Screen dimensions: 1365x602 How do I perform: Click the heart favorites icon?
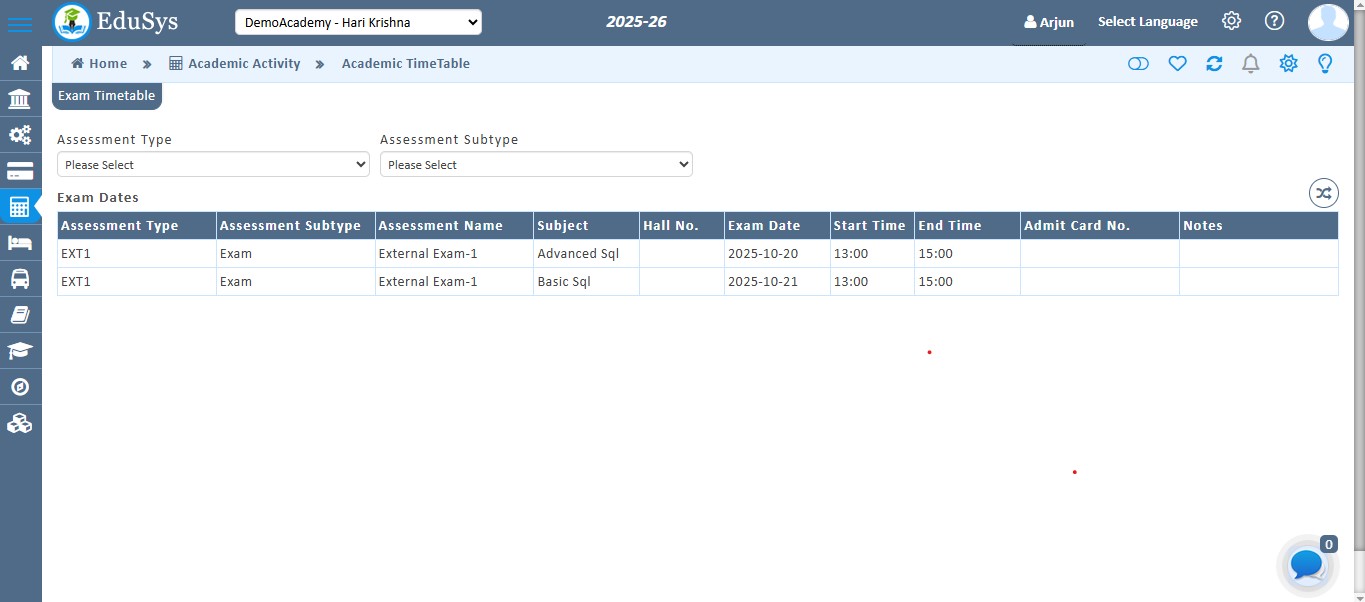tap(1178, 64)
